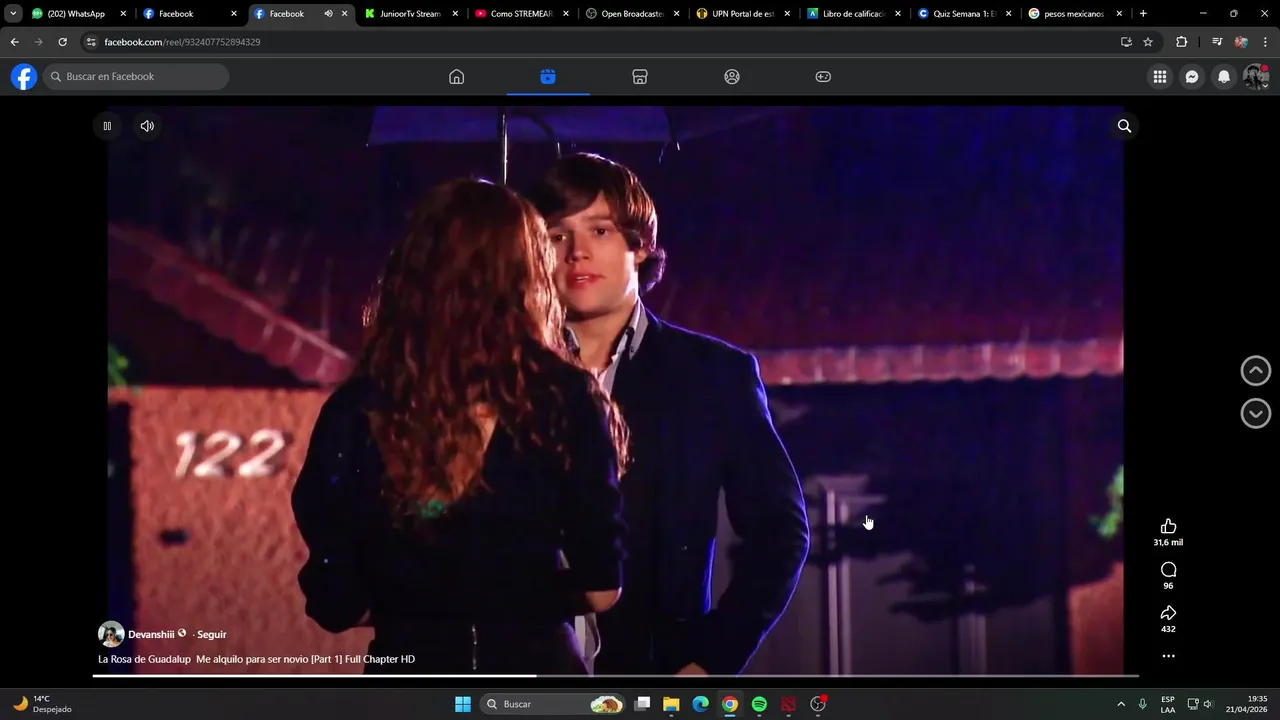Switch to Como STREMEAR tab
The image size is (1280, 720).
(521, 14)
